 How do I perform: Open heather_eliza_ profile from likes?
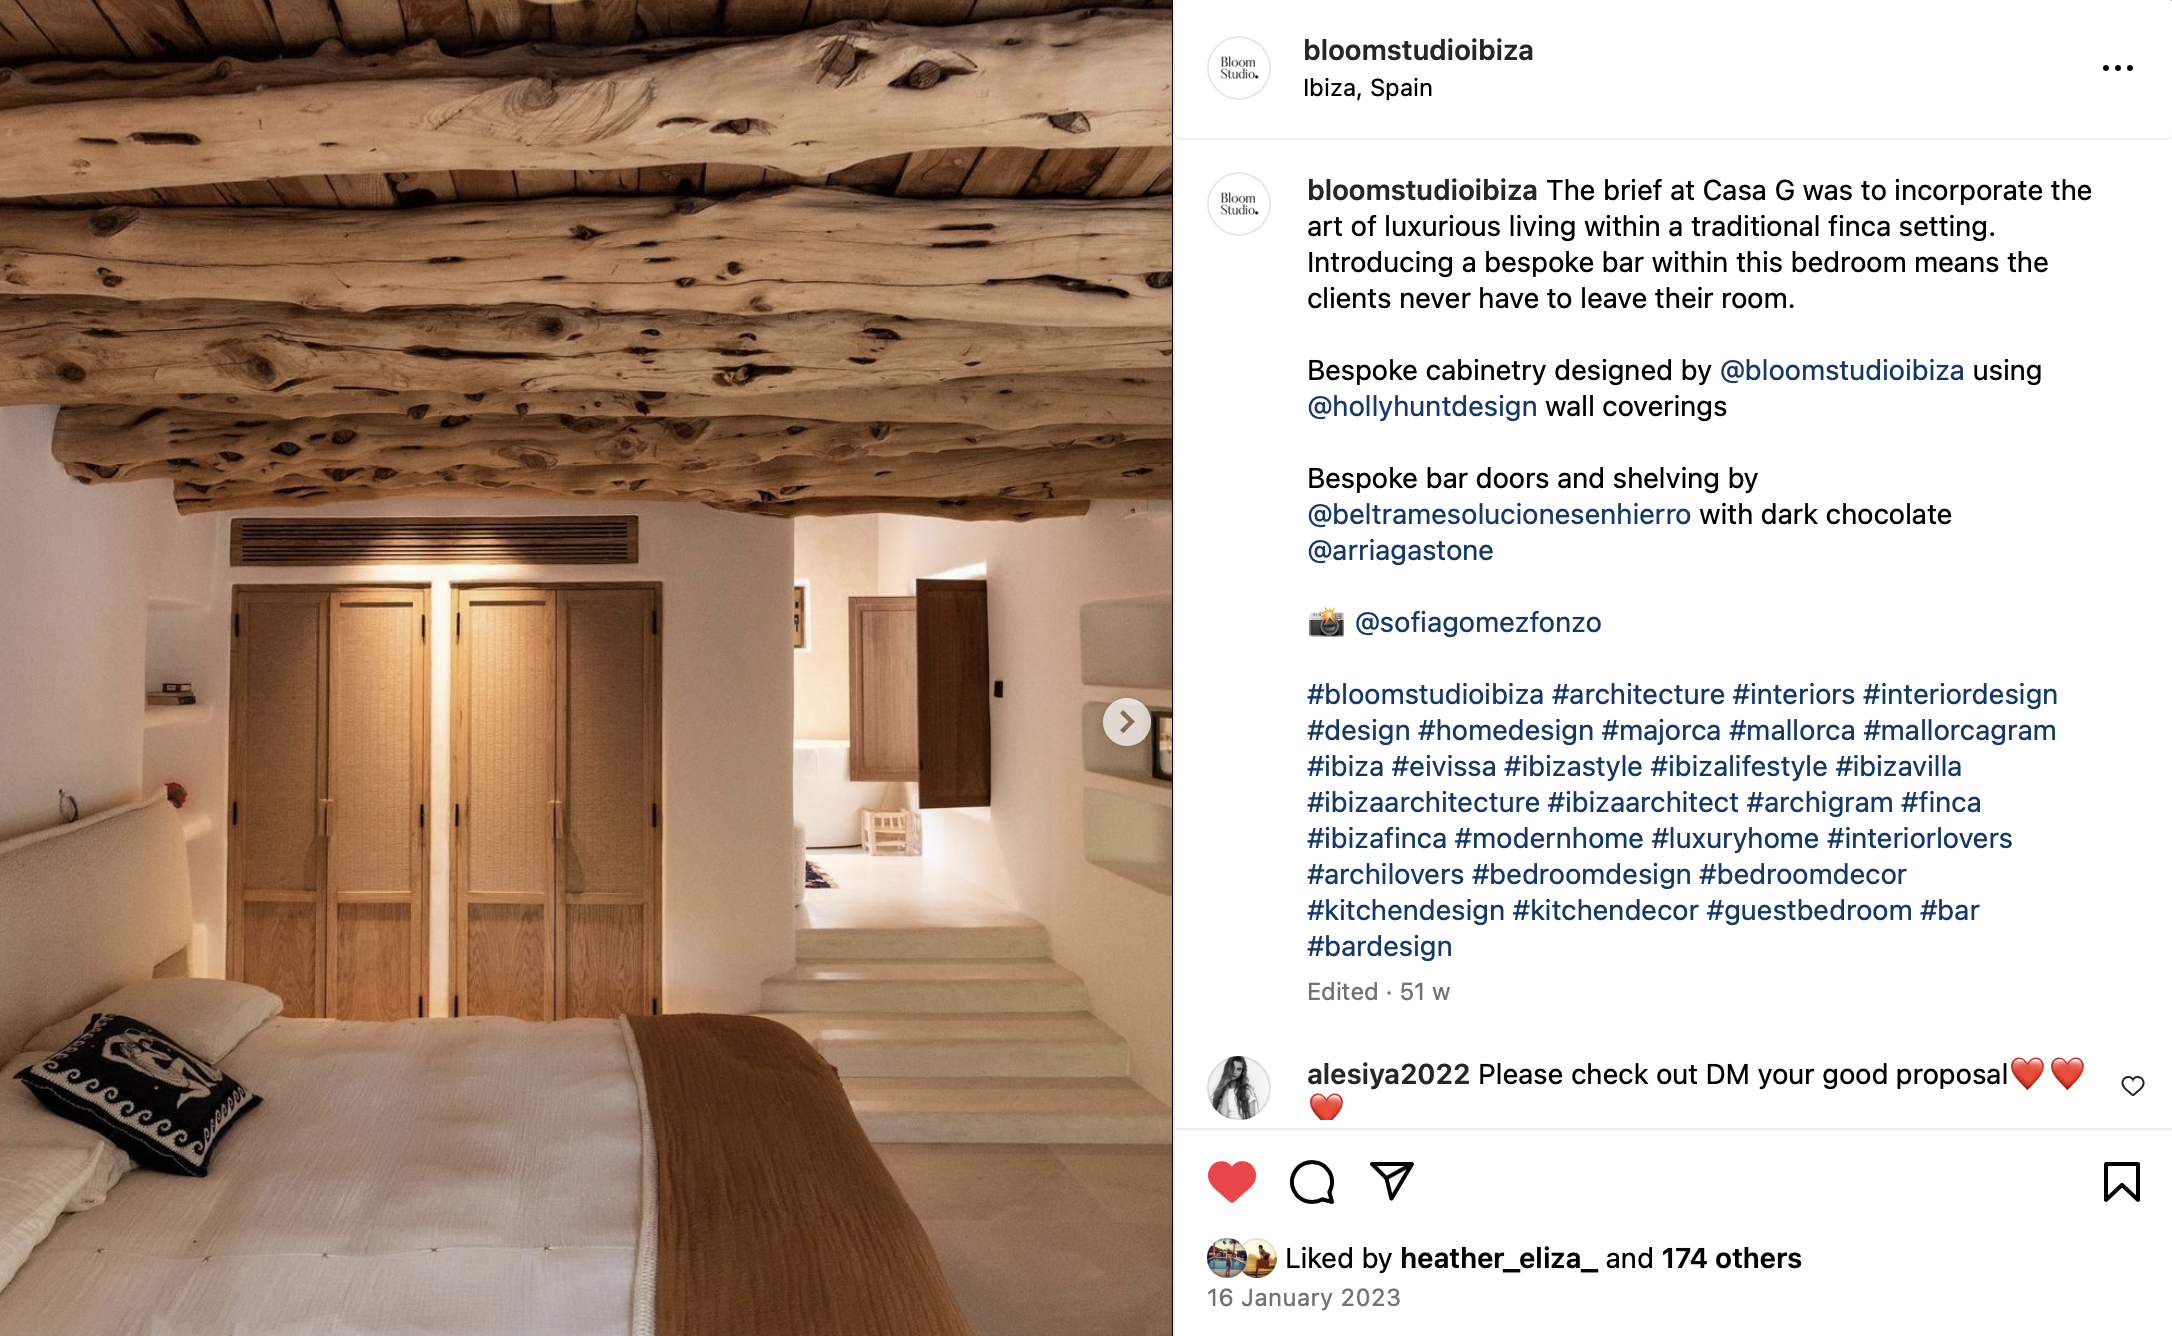click(1499, 1258)
